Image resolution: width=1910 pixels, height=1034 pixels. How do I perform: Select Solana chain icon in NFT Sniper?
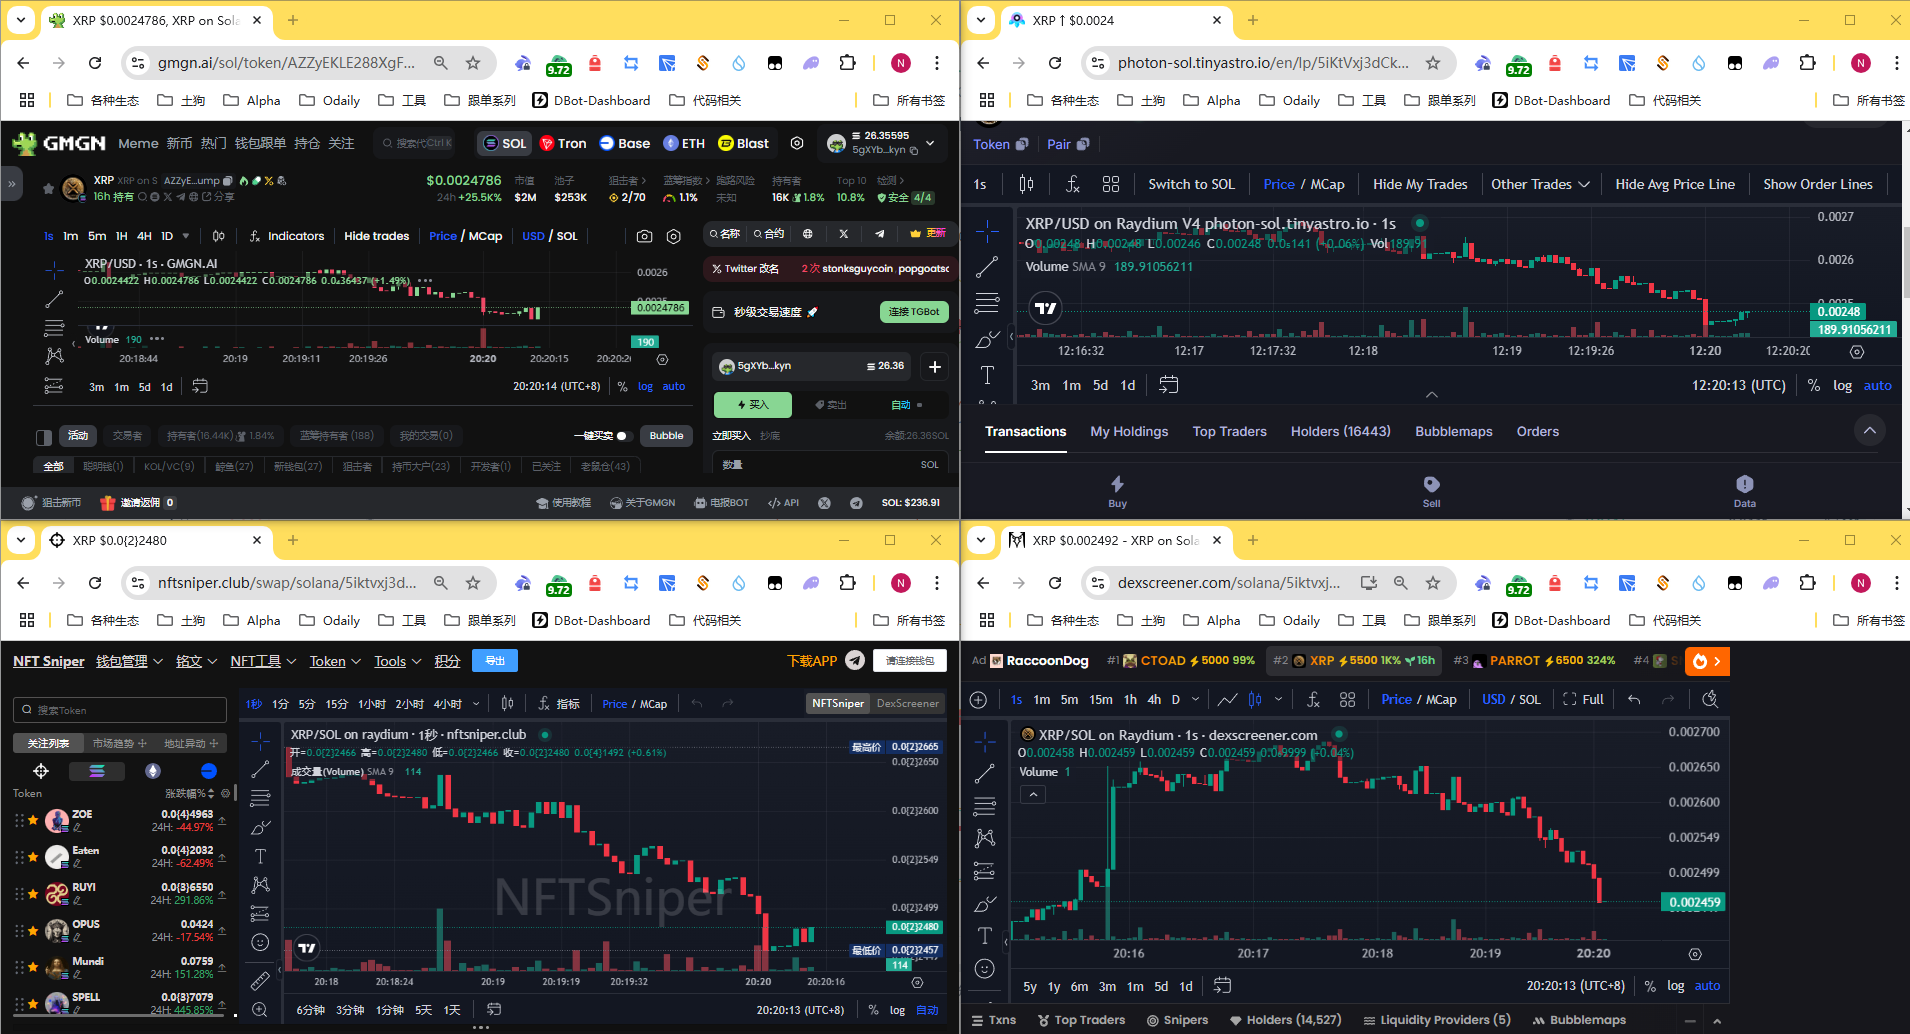[97, 771]
